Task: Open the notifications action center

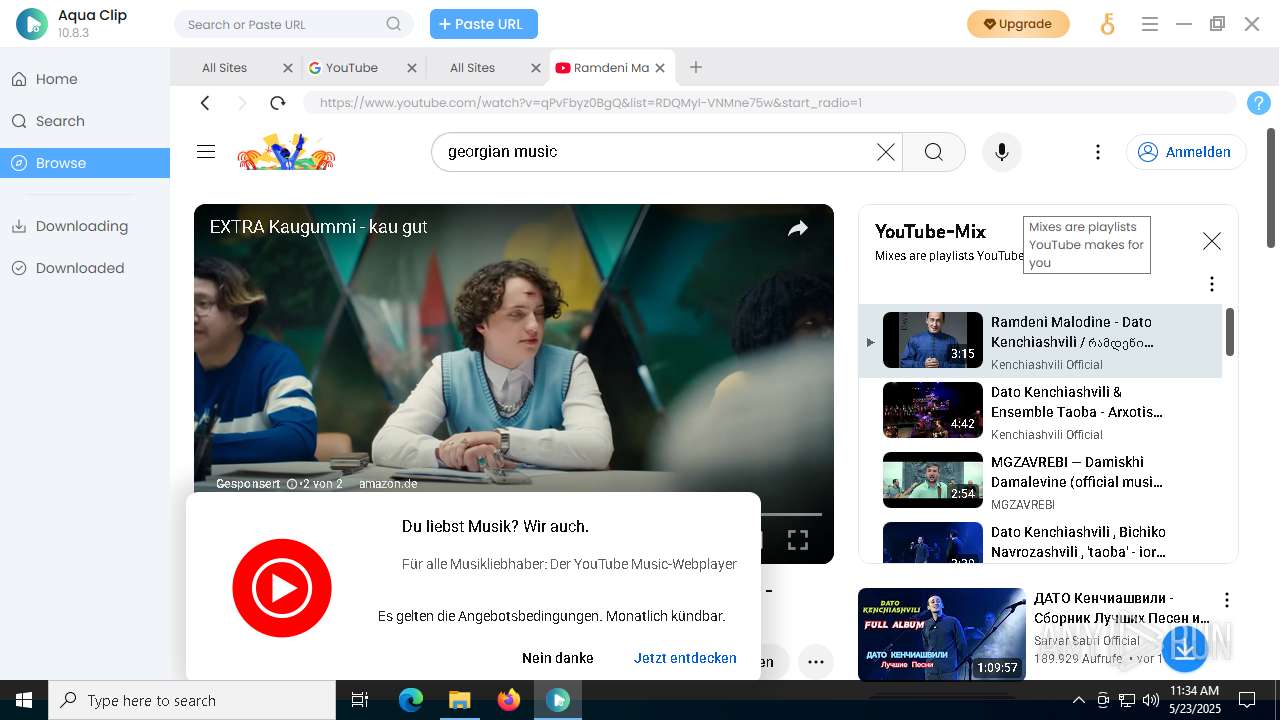Action: coord(1247,700)
